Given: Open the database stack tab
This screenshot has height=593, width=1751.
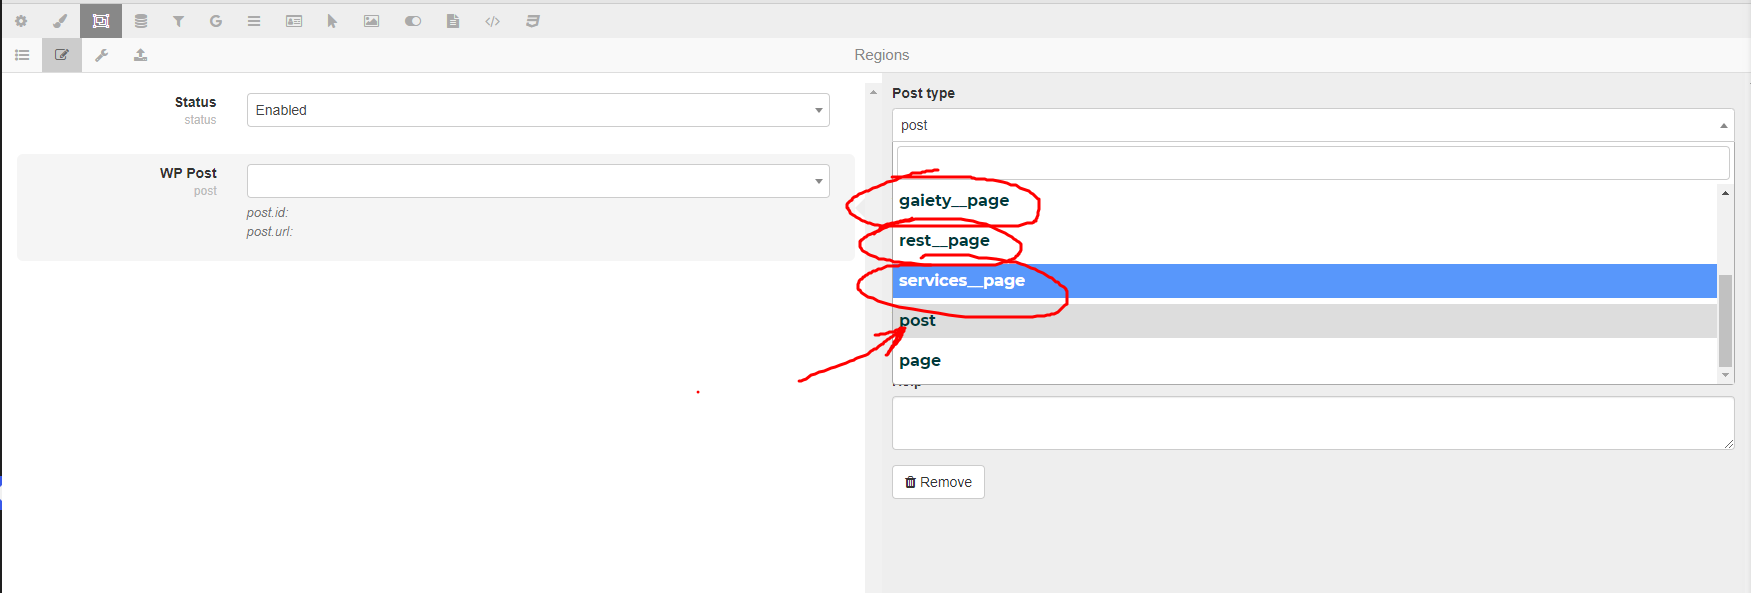Looking at the screenshot, I should click(141, 21).
